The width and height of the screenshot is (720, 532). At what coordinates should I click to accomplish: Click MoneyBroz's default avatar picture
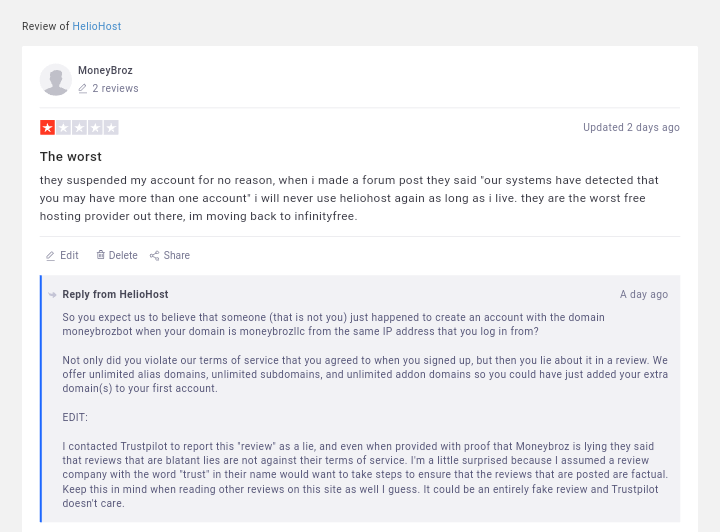(x=56, y=80)
